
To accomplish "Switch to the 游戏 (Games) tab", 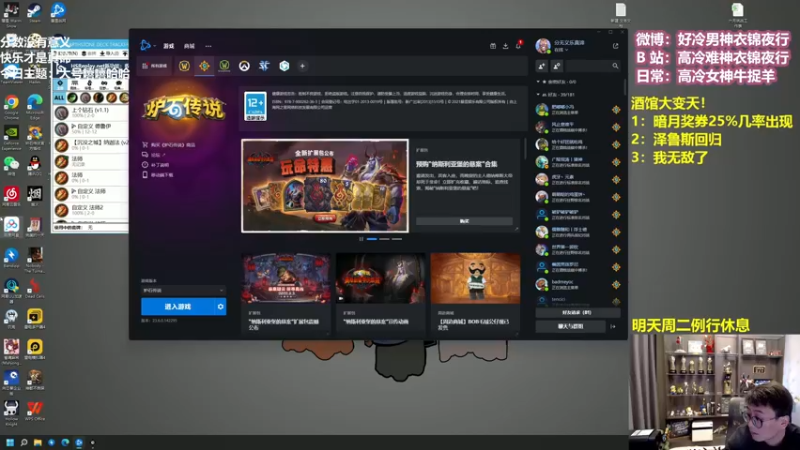I will point(169,46).
